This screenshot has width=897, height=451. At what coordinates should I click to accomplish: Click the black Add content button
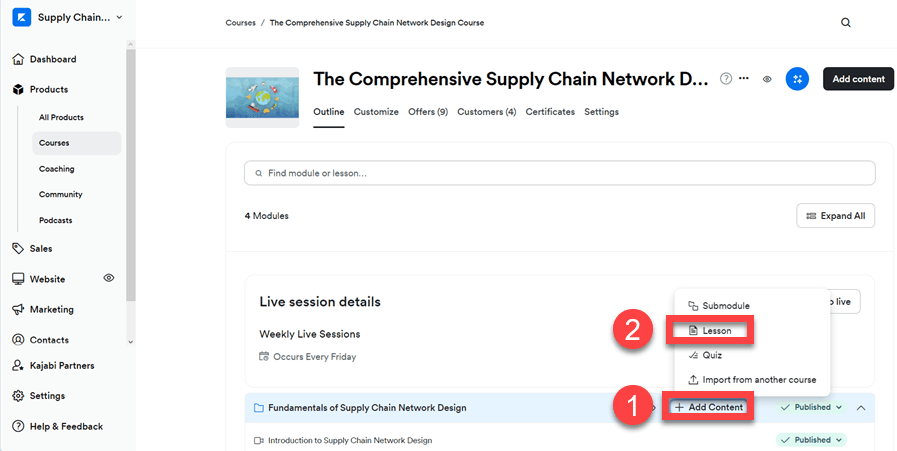[858, 79]
